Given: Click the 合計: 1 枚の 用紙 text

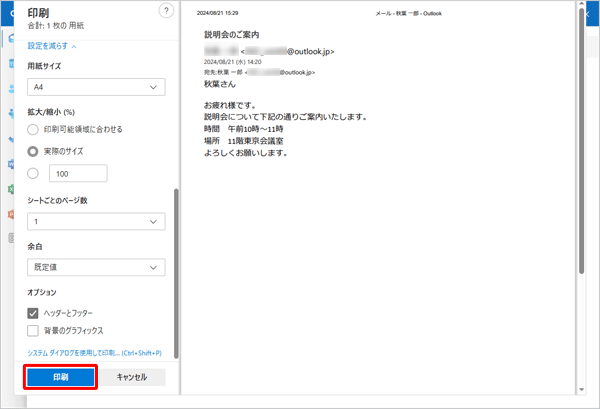Looking at the screenshot, I should point(55,26).
